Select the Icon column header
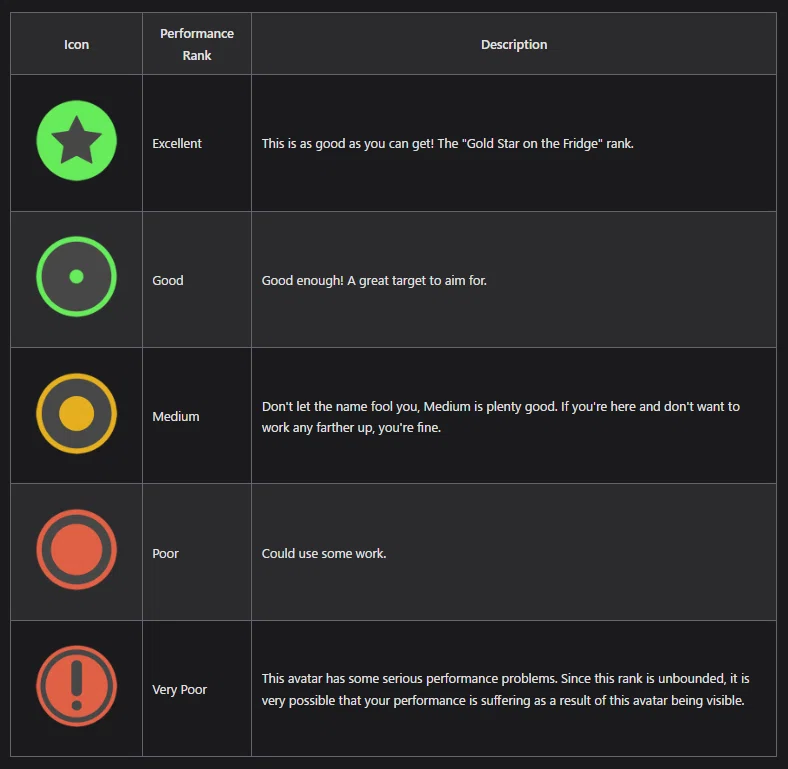Viewport: 788px width, 769px height. coord(76,44)
